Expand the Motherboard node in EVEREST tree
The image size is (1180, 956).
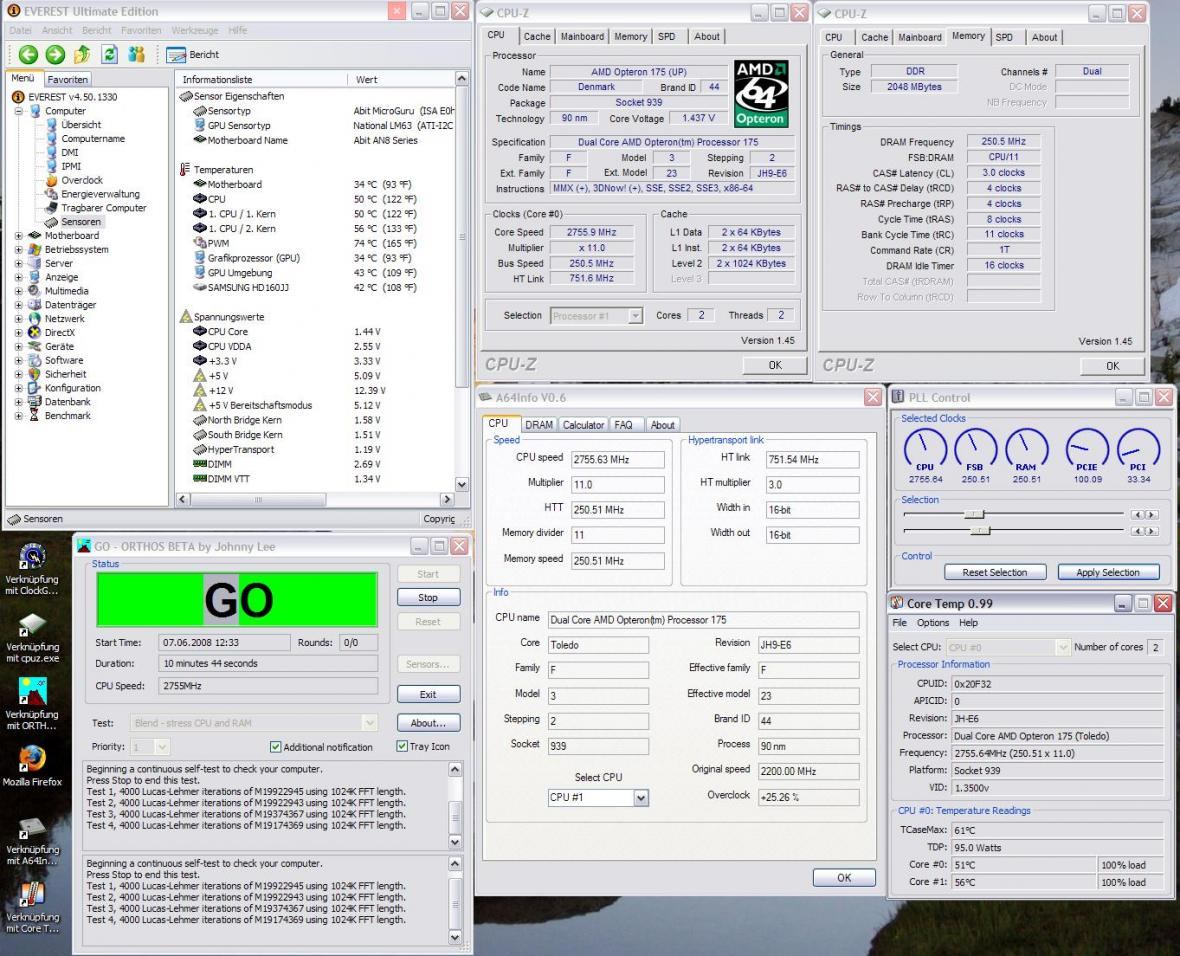click(x=19, y=236)
